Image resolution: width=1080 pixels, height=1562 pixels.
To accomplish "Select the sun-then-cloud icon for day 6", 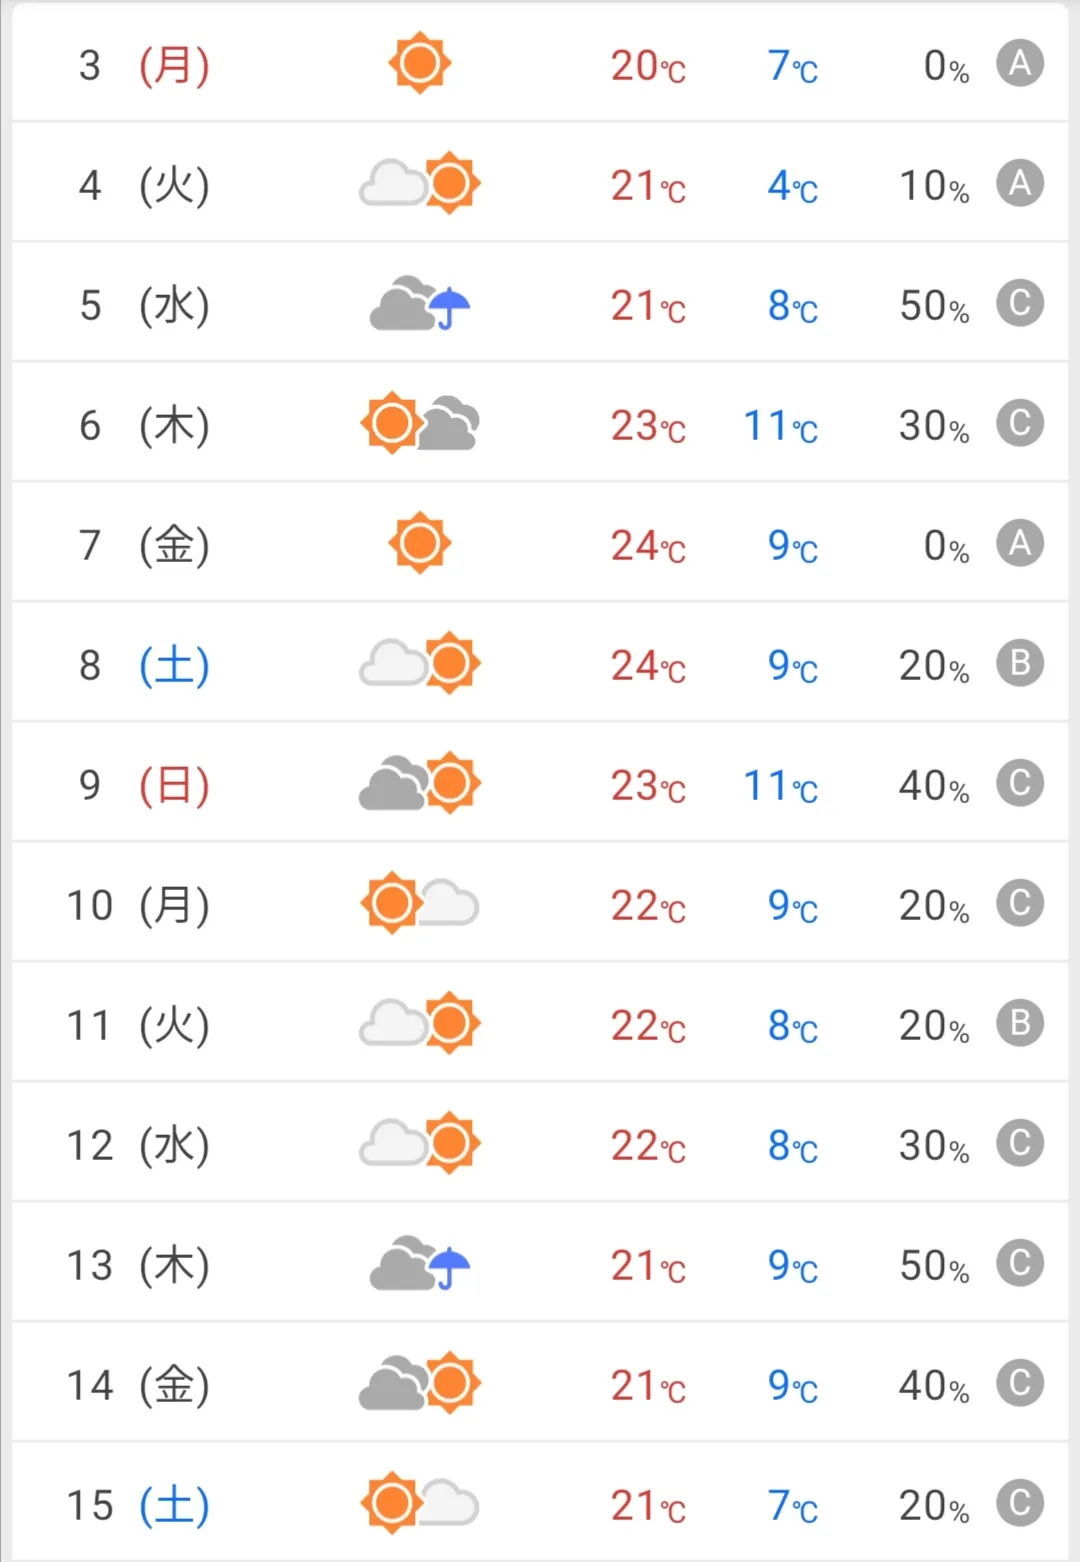I will (420, 423).
